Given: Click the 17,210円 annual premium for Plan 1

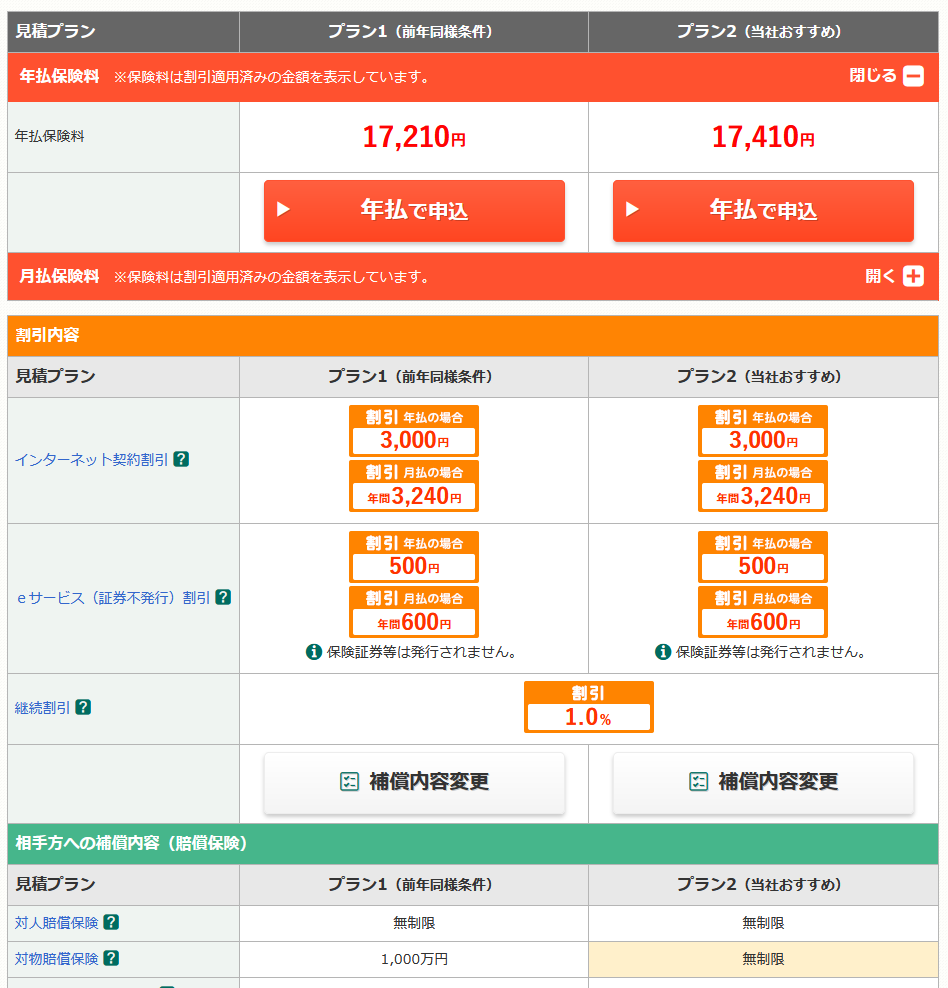Looking at the screenshot, I should (x=414, y=137).
